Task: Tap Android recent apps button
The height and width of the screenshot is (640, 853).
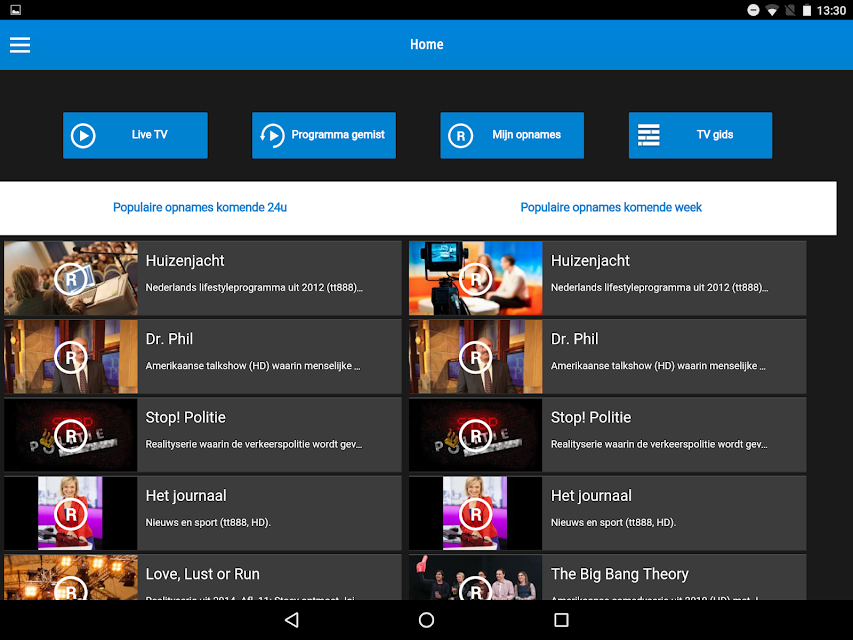Action: pos(561,620)
